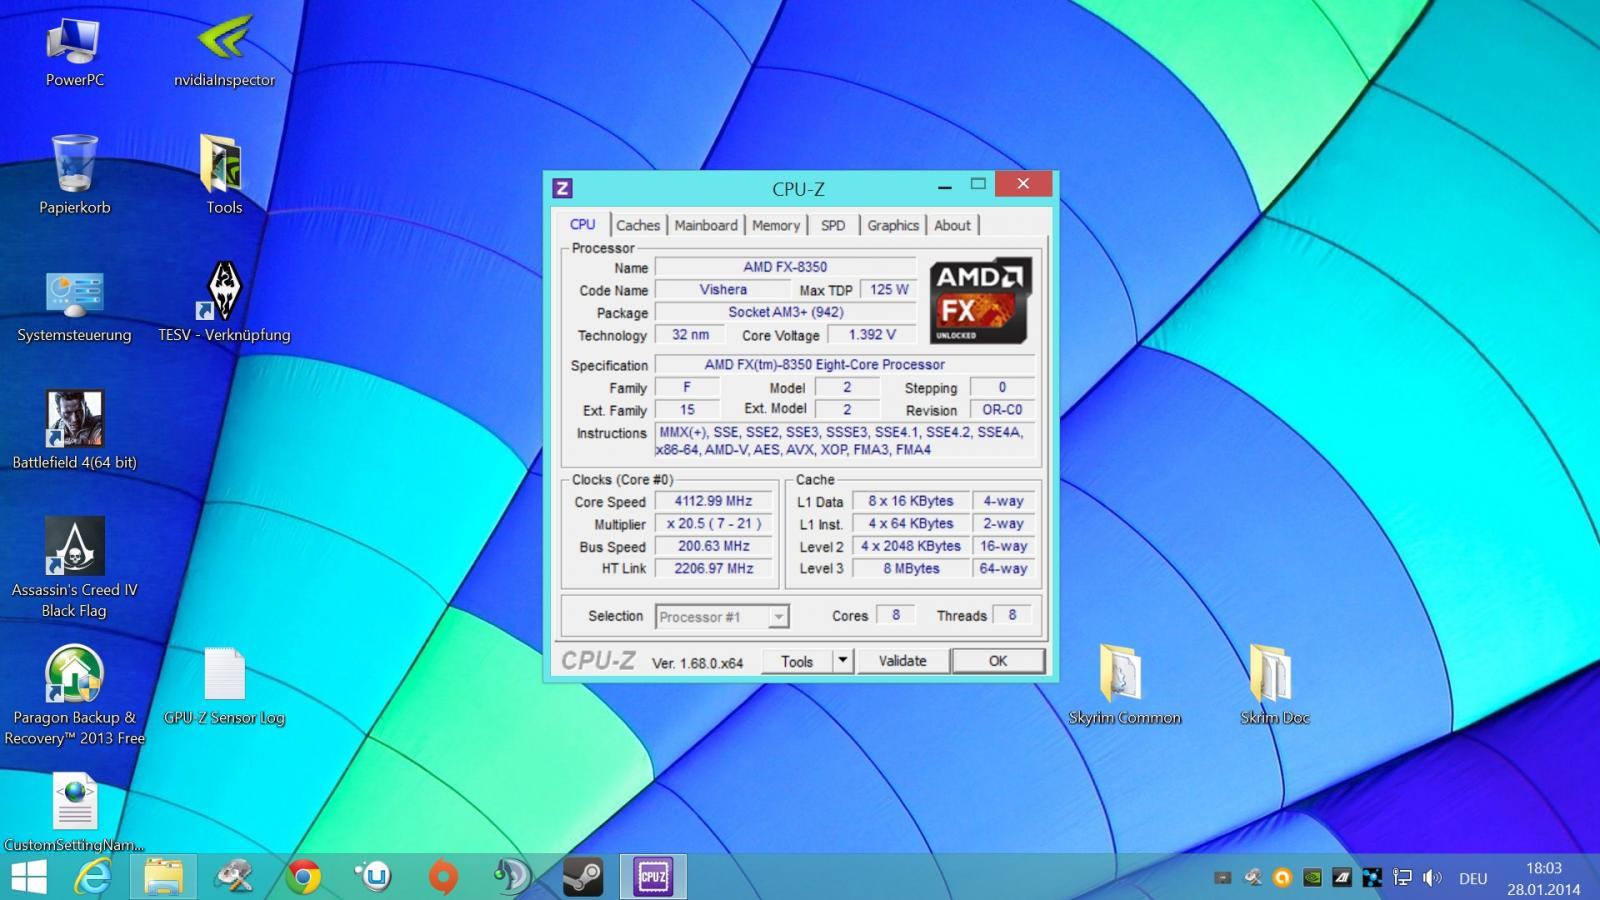
Task: Click the Level 2 4 x 2048 KBytes value
Action: [x=910, y=546]
